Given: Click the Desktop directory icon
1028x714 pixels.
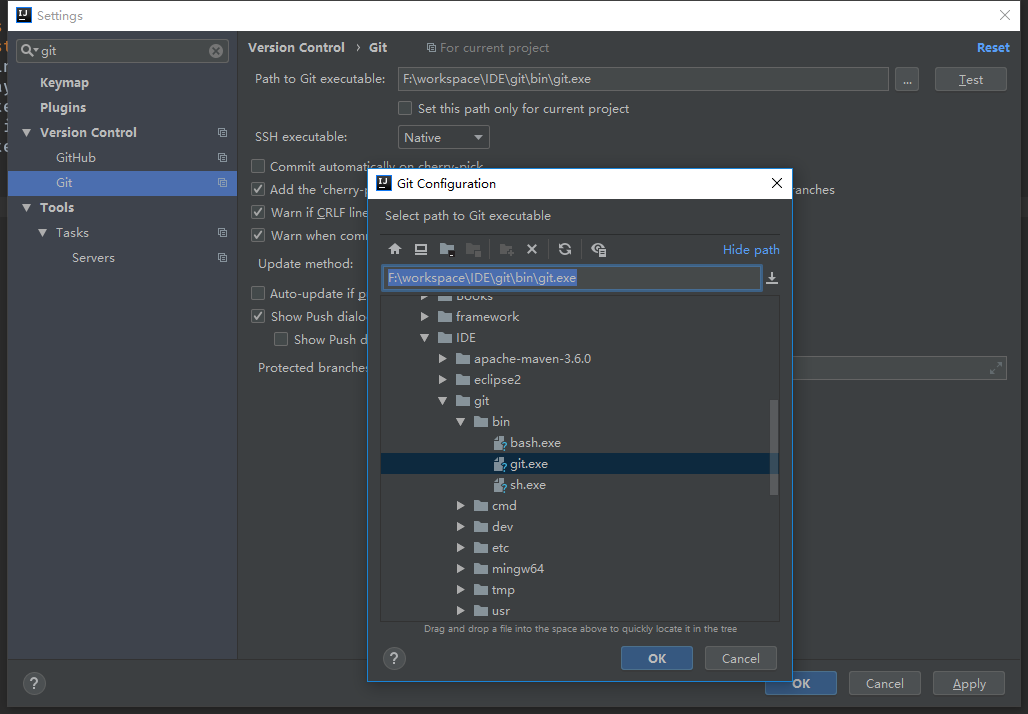Looking at the screenshot, I should coord(421,249).
